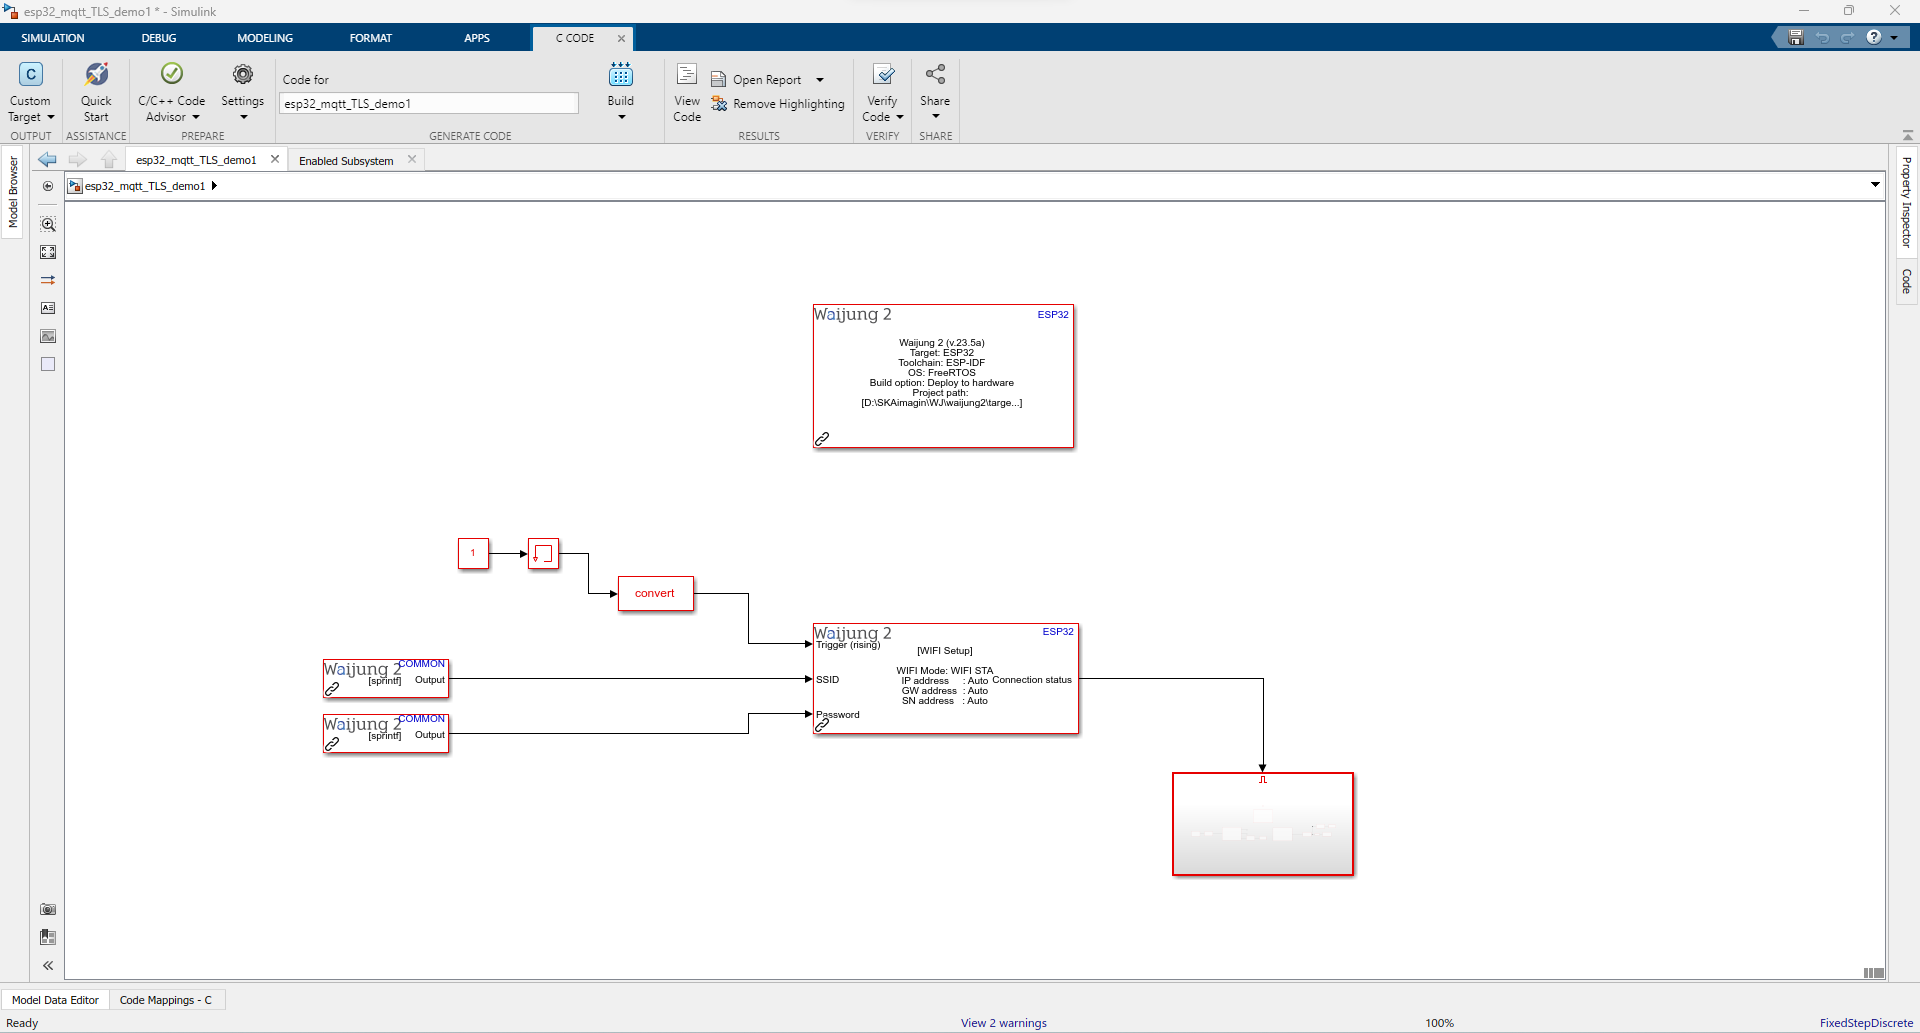Click Remove Highlighting
This screenshot has width=1920, height=1033.
pos(778,104)
